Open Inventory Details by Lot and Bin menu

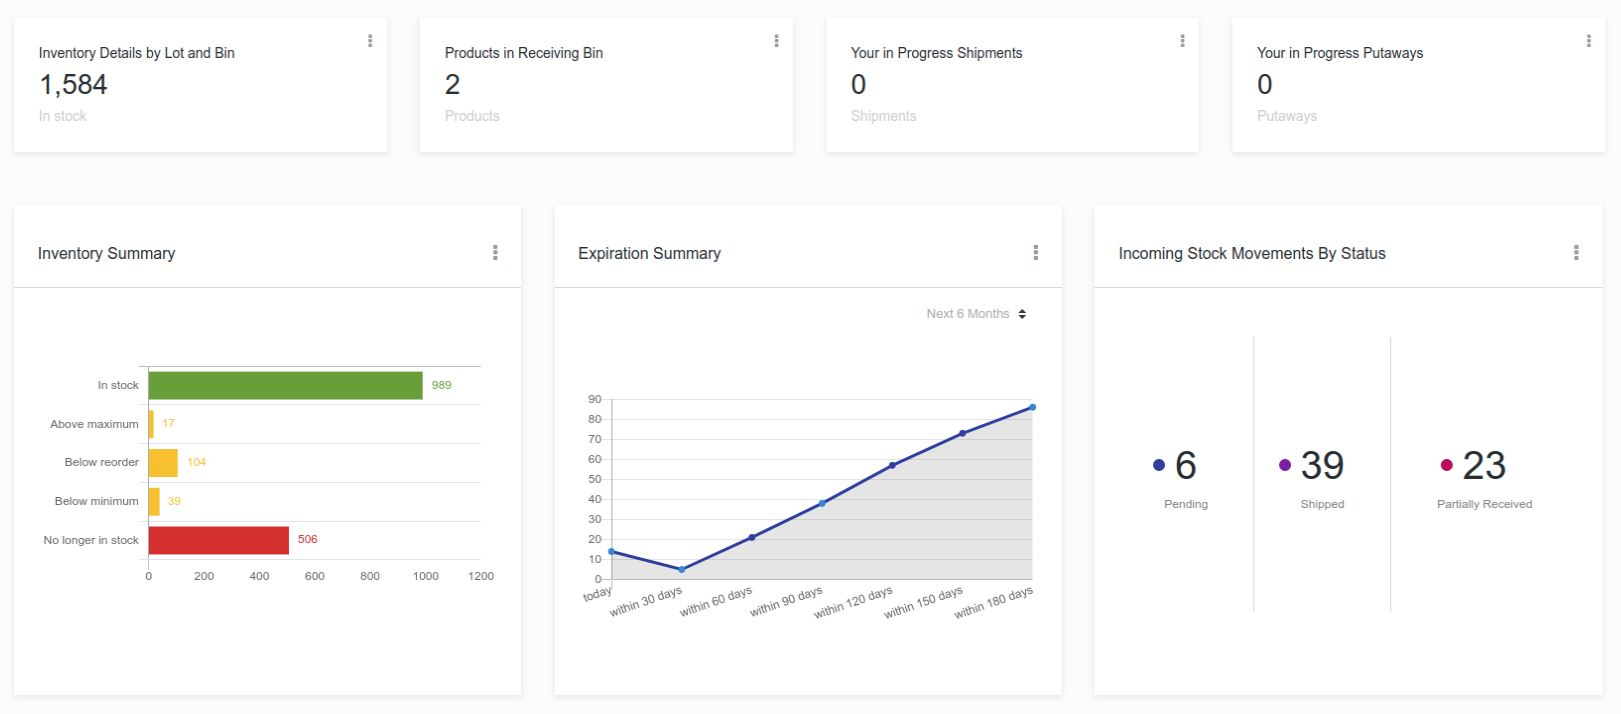pos(370,41)
